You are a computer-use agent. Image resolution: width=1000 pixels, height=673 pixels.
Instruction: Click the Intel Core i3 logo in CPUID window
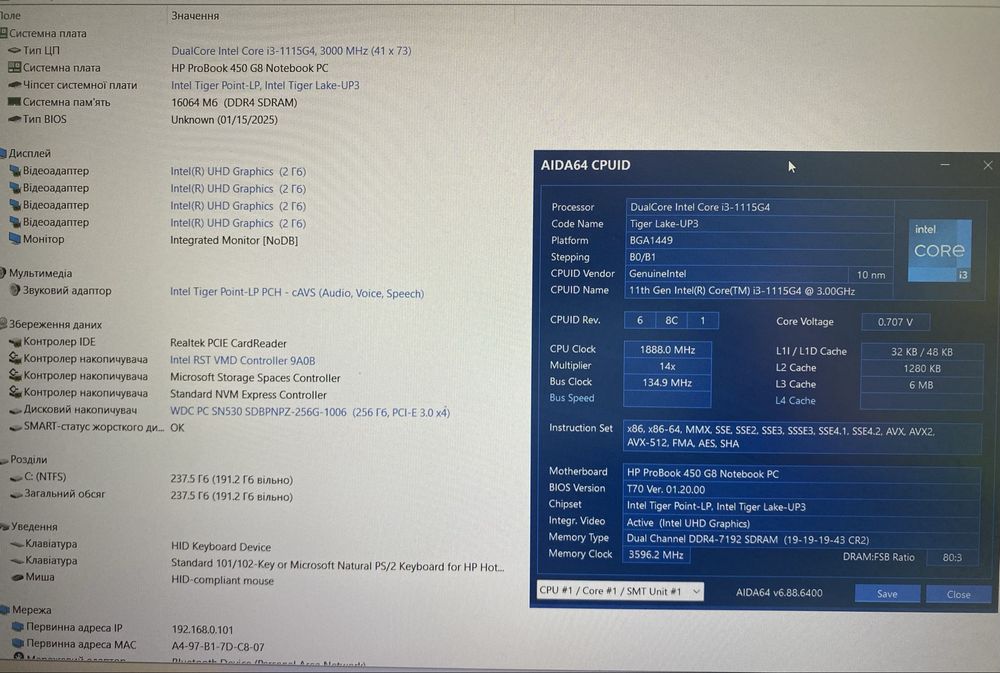click(939, 250)
